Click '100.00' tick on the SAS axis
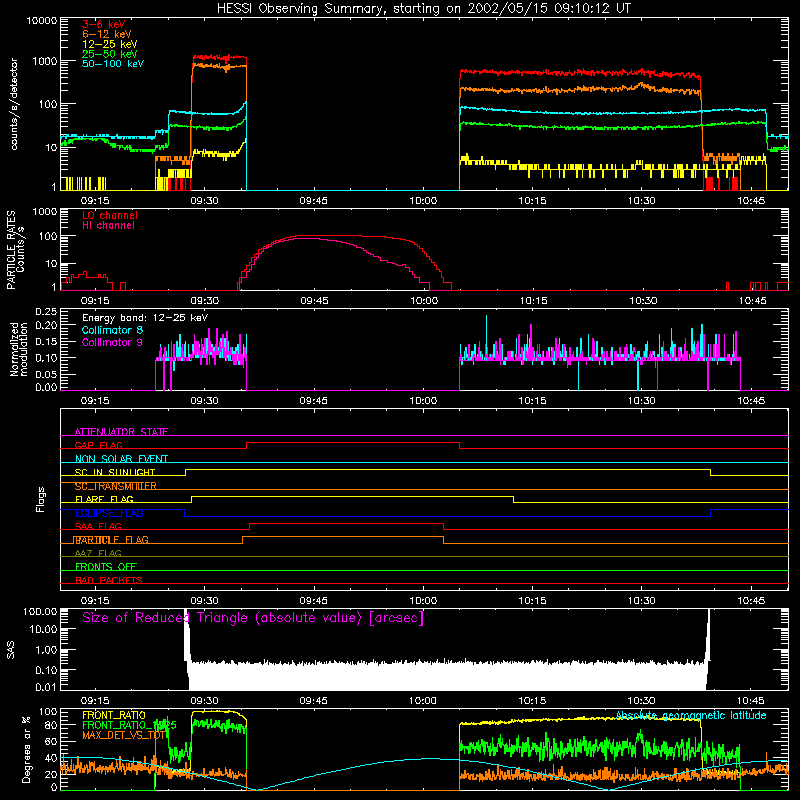 (40, 611)
